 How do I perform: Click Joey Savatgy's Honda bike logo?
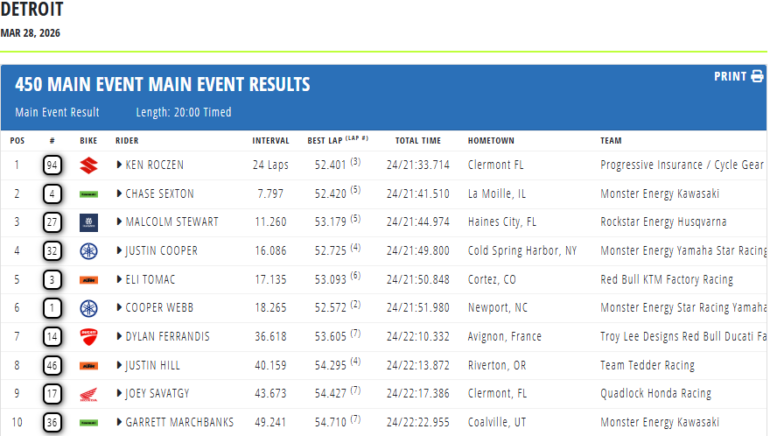(88, 394)
